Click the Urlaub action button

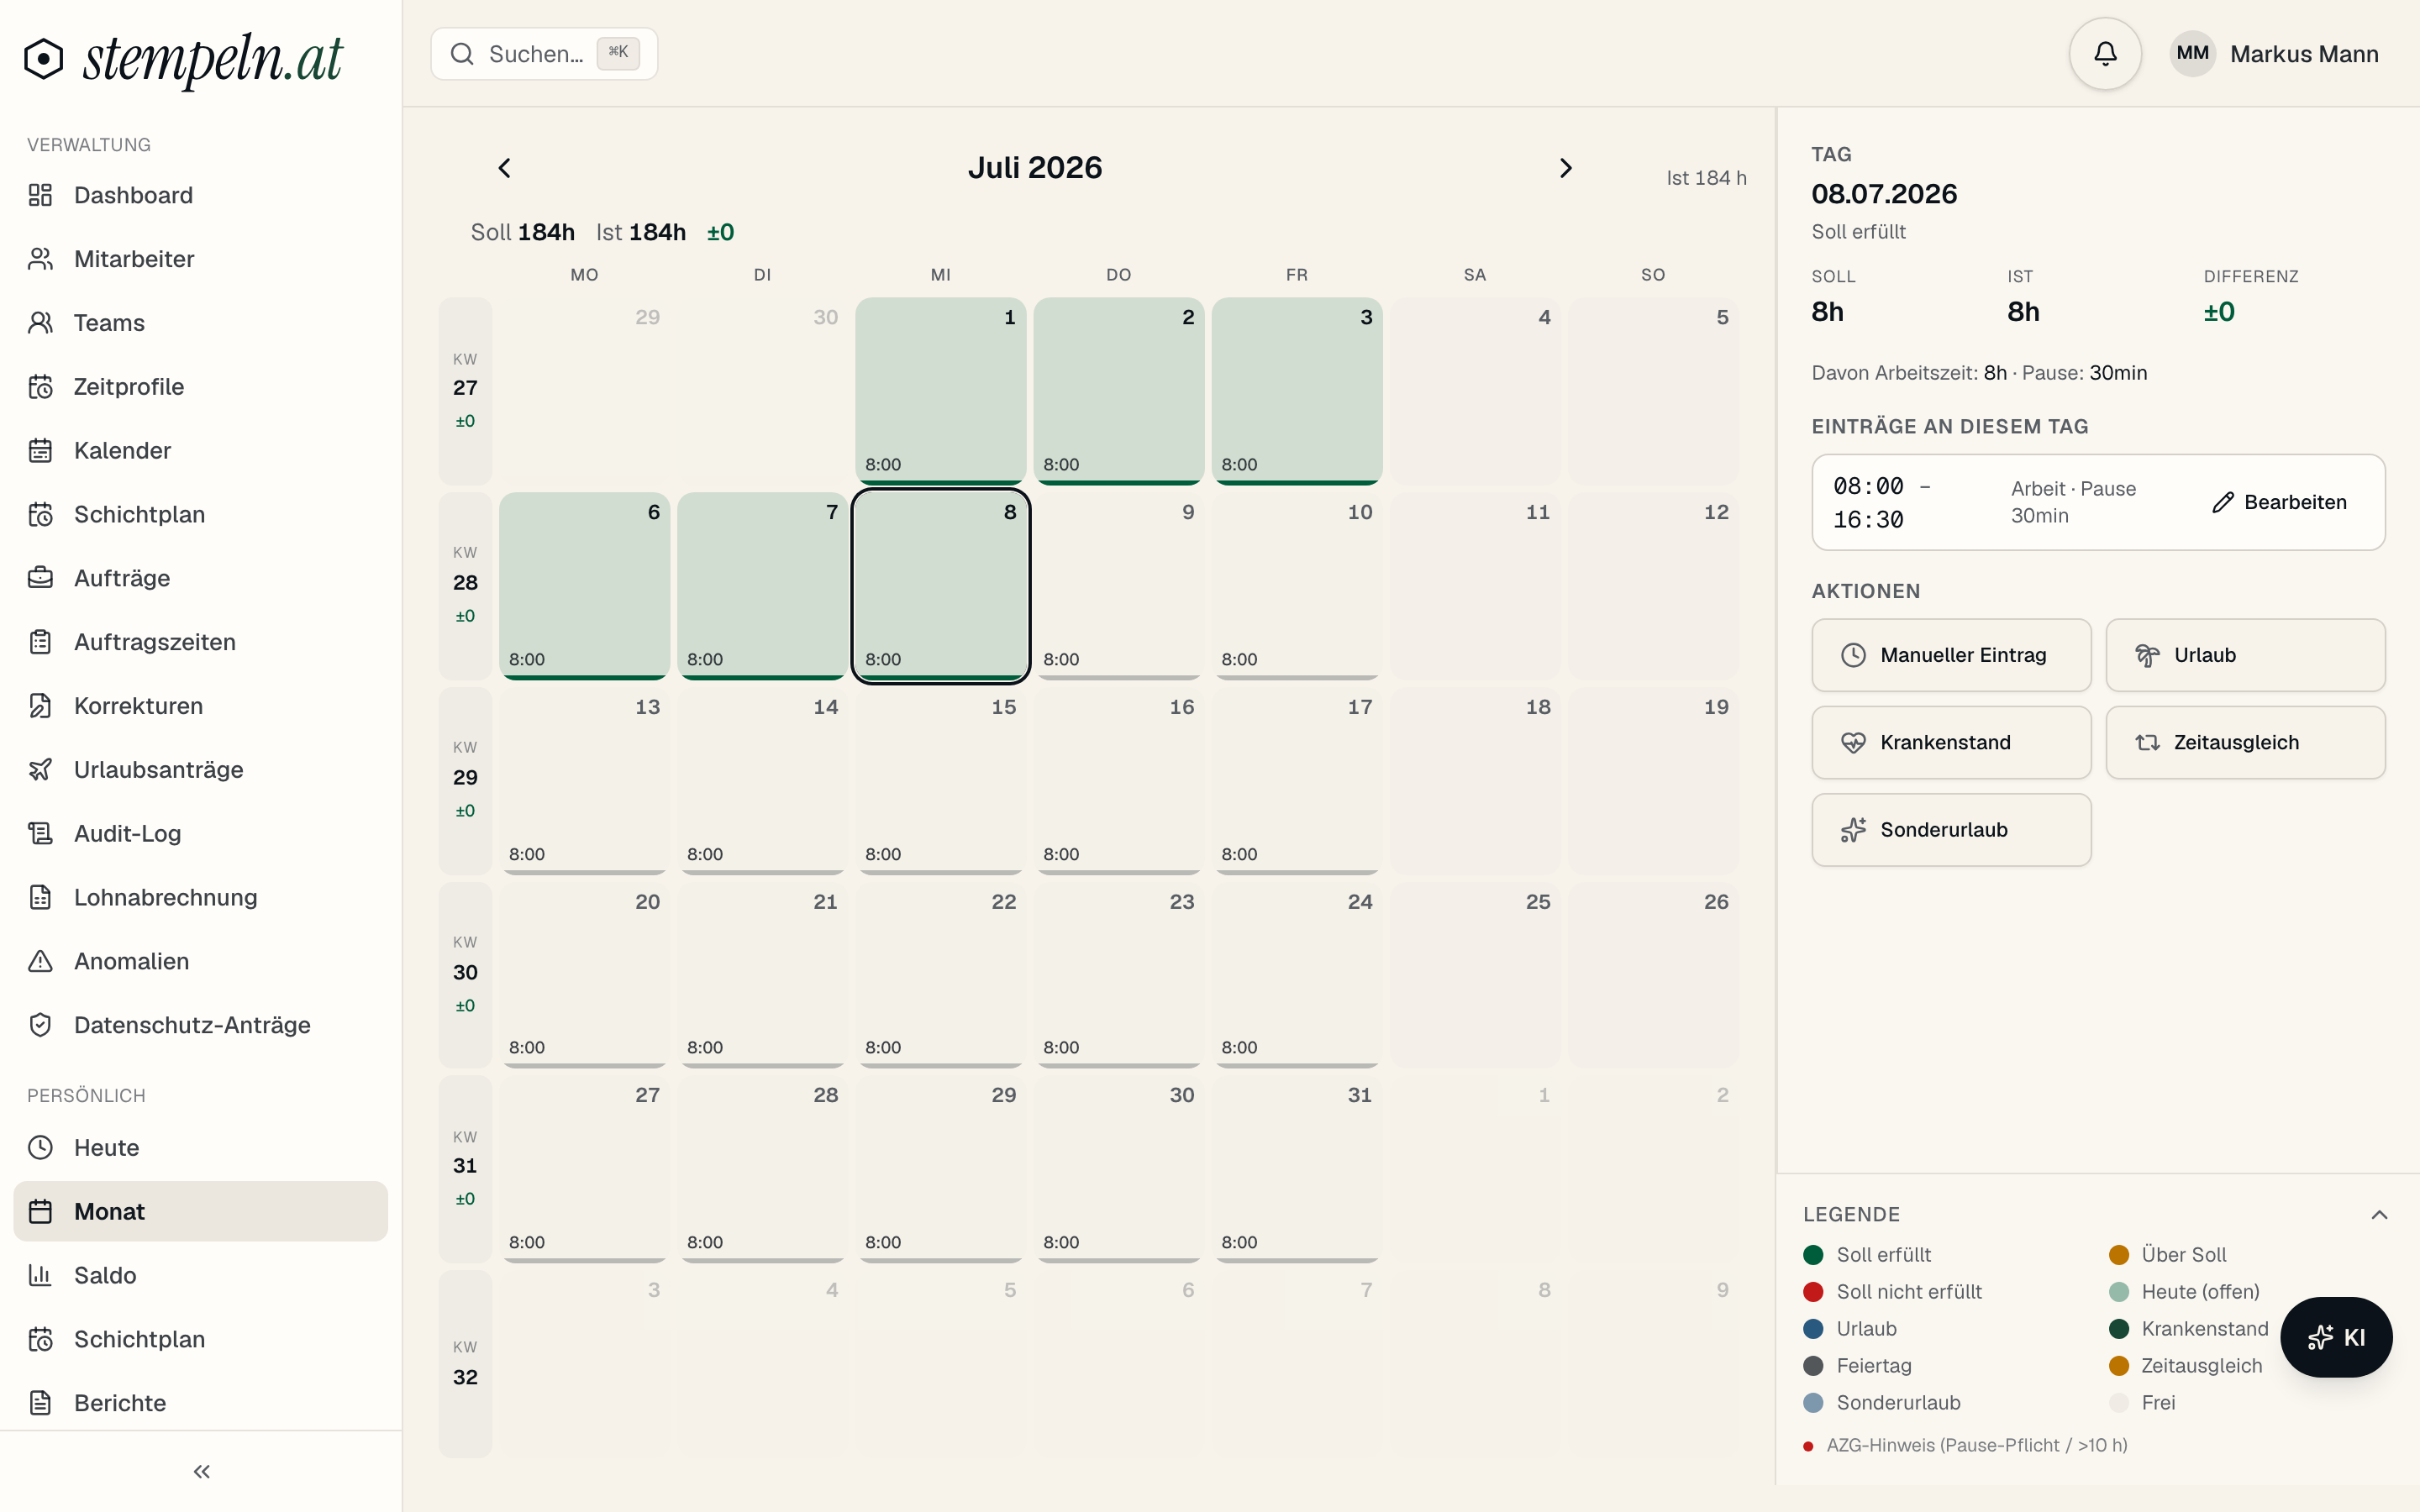(x=2245, y=655)
